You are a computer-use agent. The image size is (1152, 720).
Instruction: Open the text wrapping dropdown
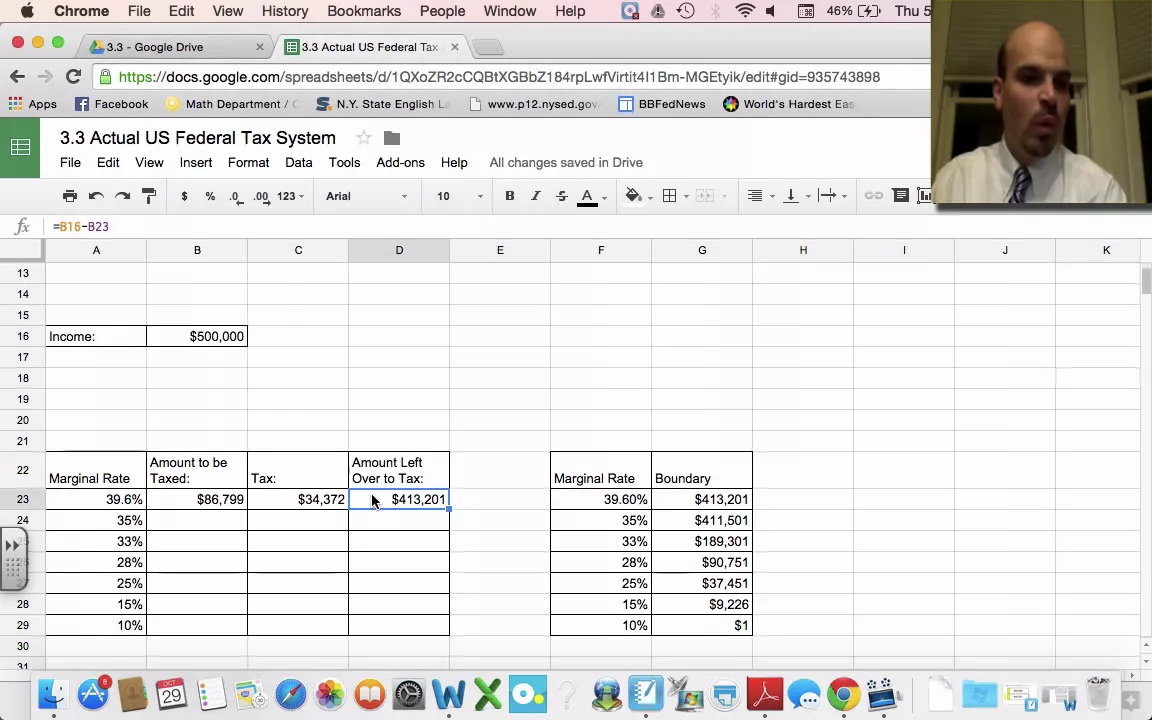[x=833, y=196]
